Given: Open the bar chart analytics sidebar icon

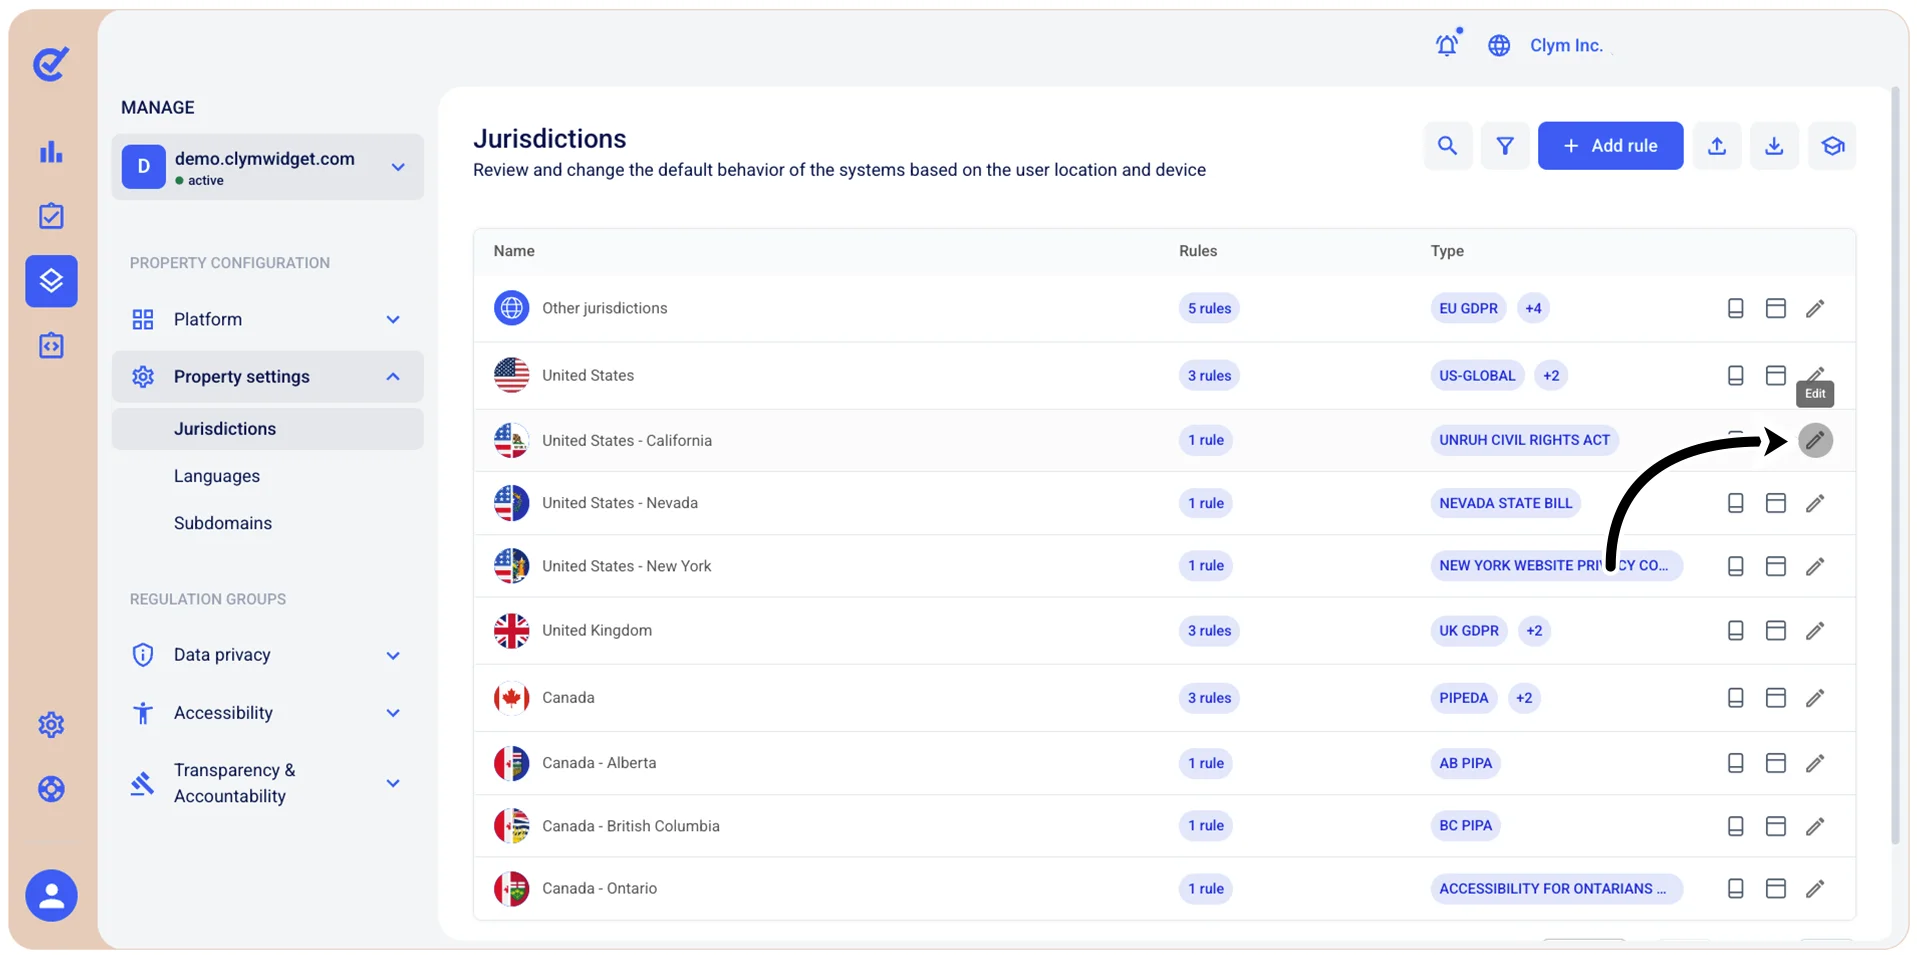Looking at the screenshot, I should 51,152.
